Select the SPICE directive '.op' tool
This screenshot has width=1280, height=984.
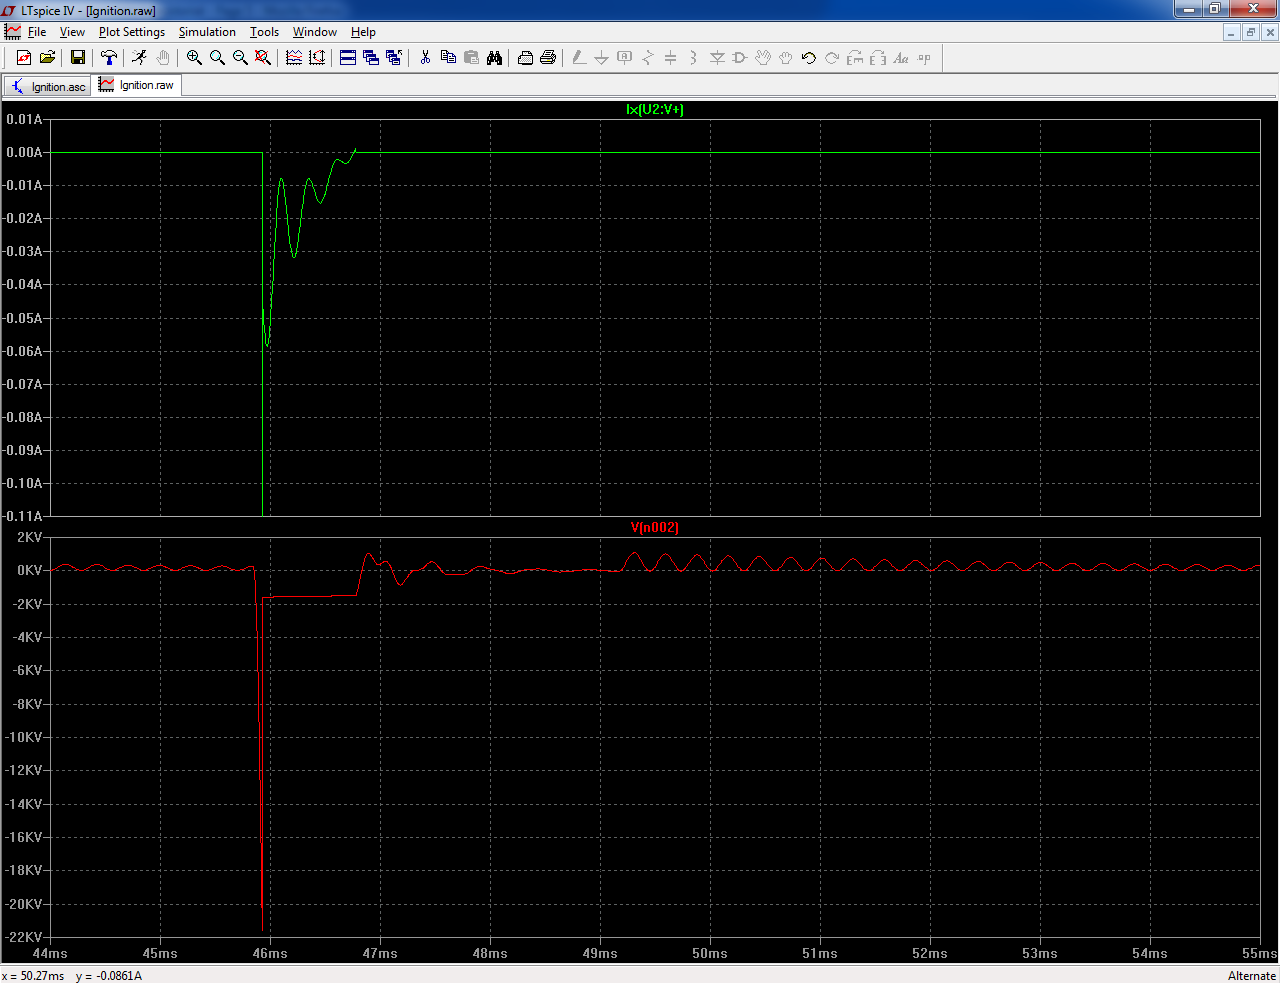click(924, 58)
